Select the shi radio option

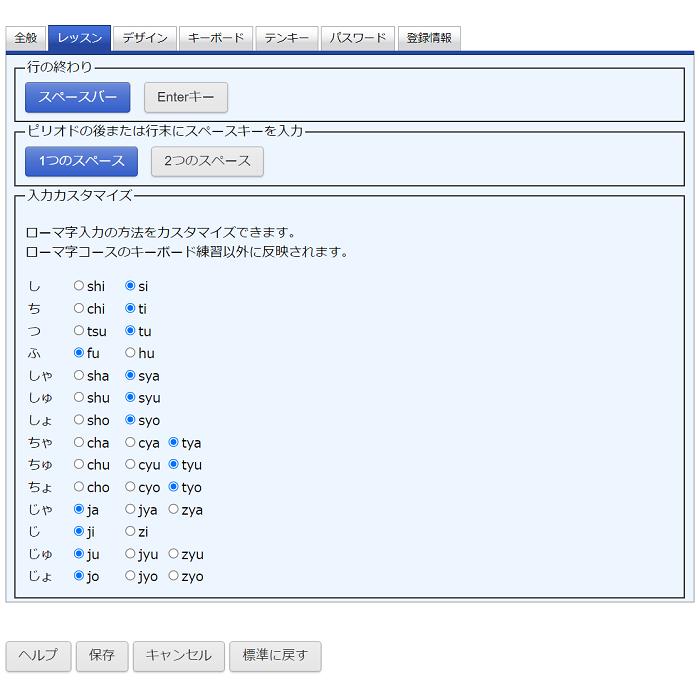[x=79, y=286]
